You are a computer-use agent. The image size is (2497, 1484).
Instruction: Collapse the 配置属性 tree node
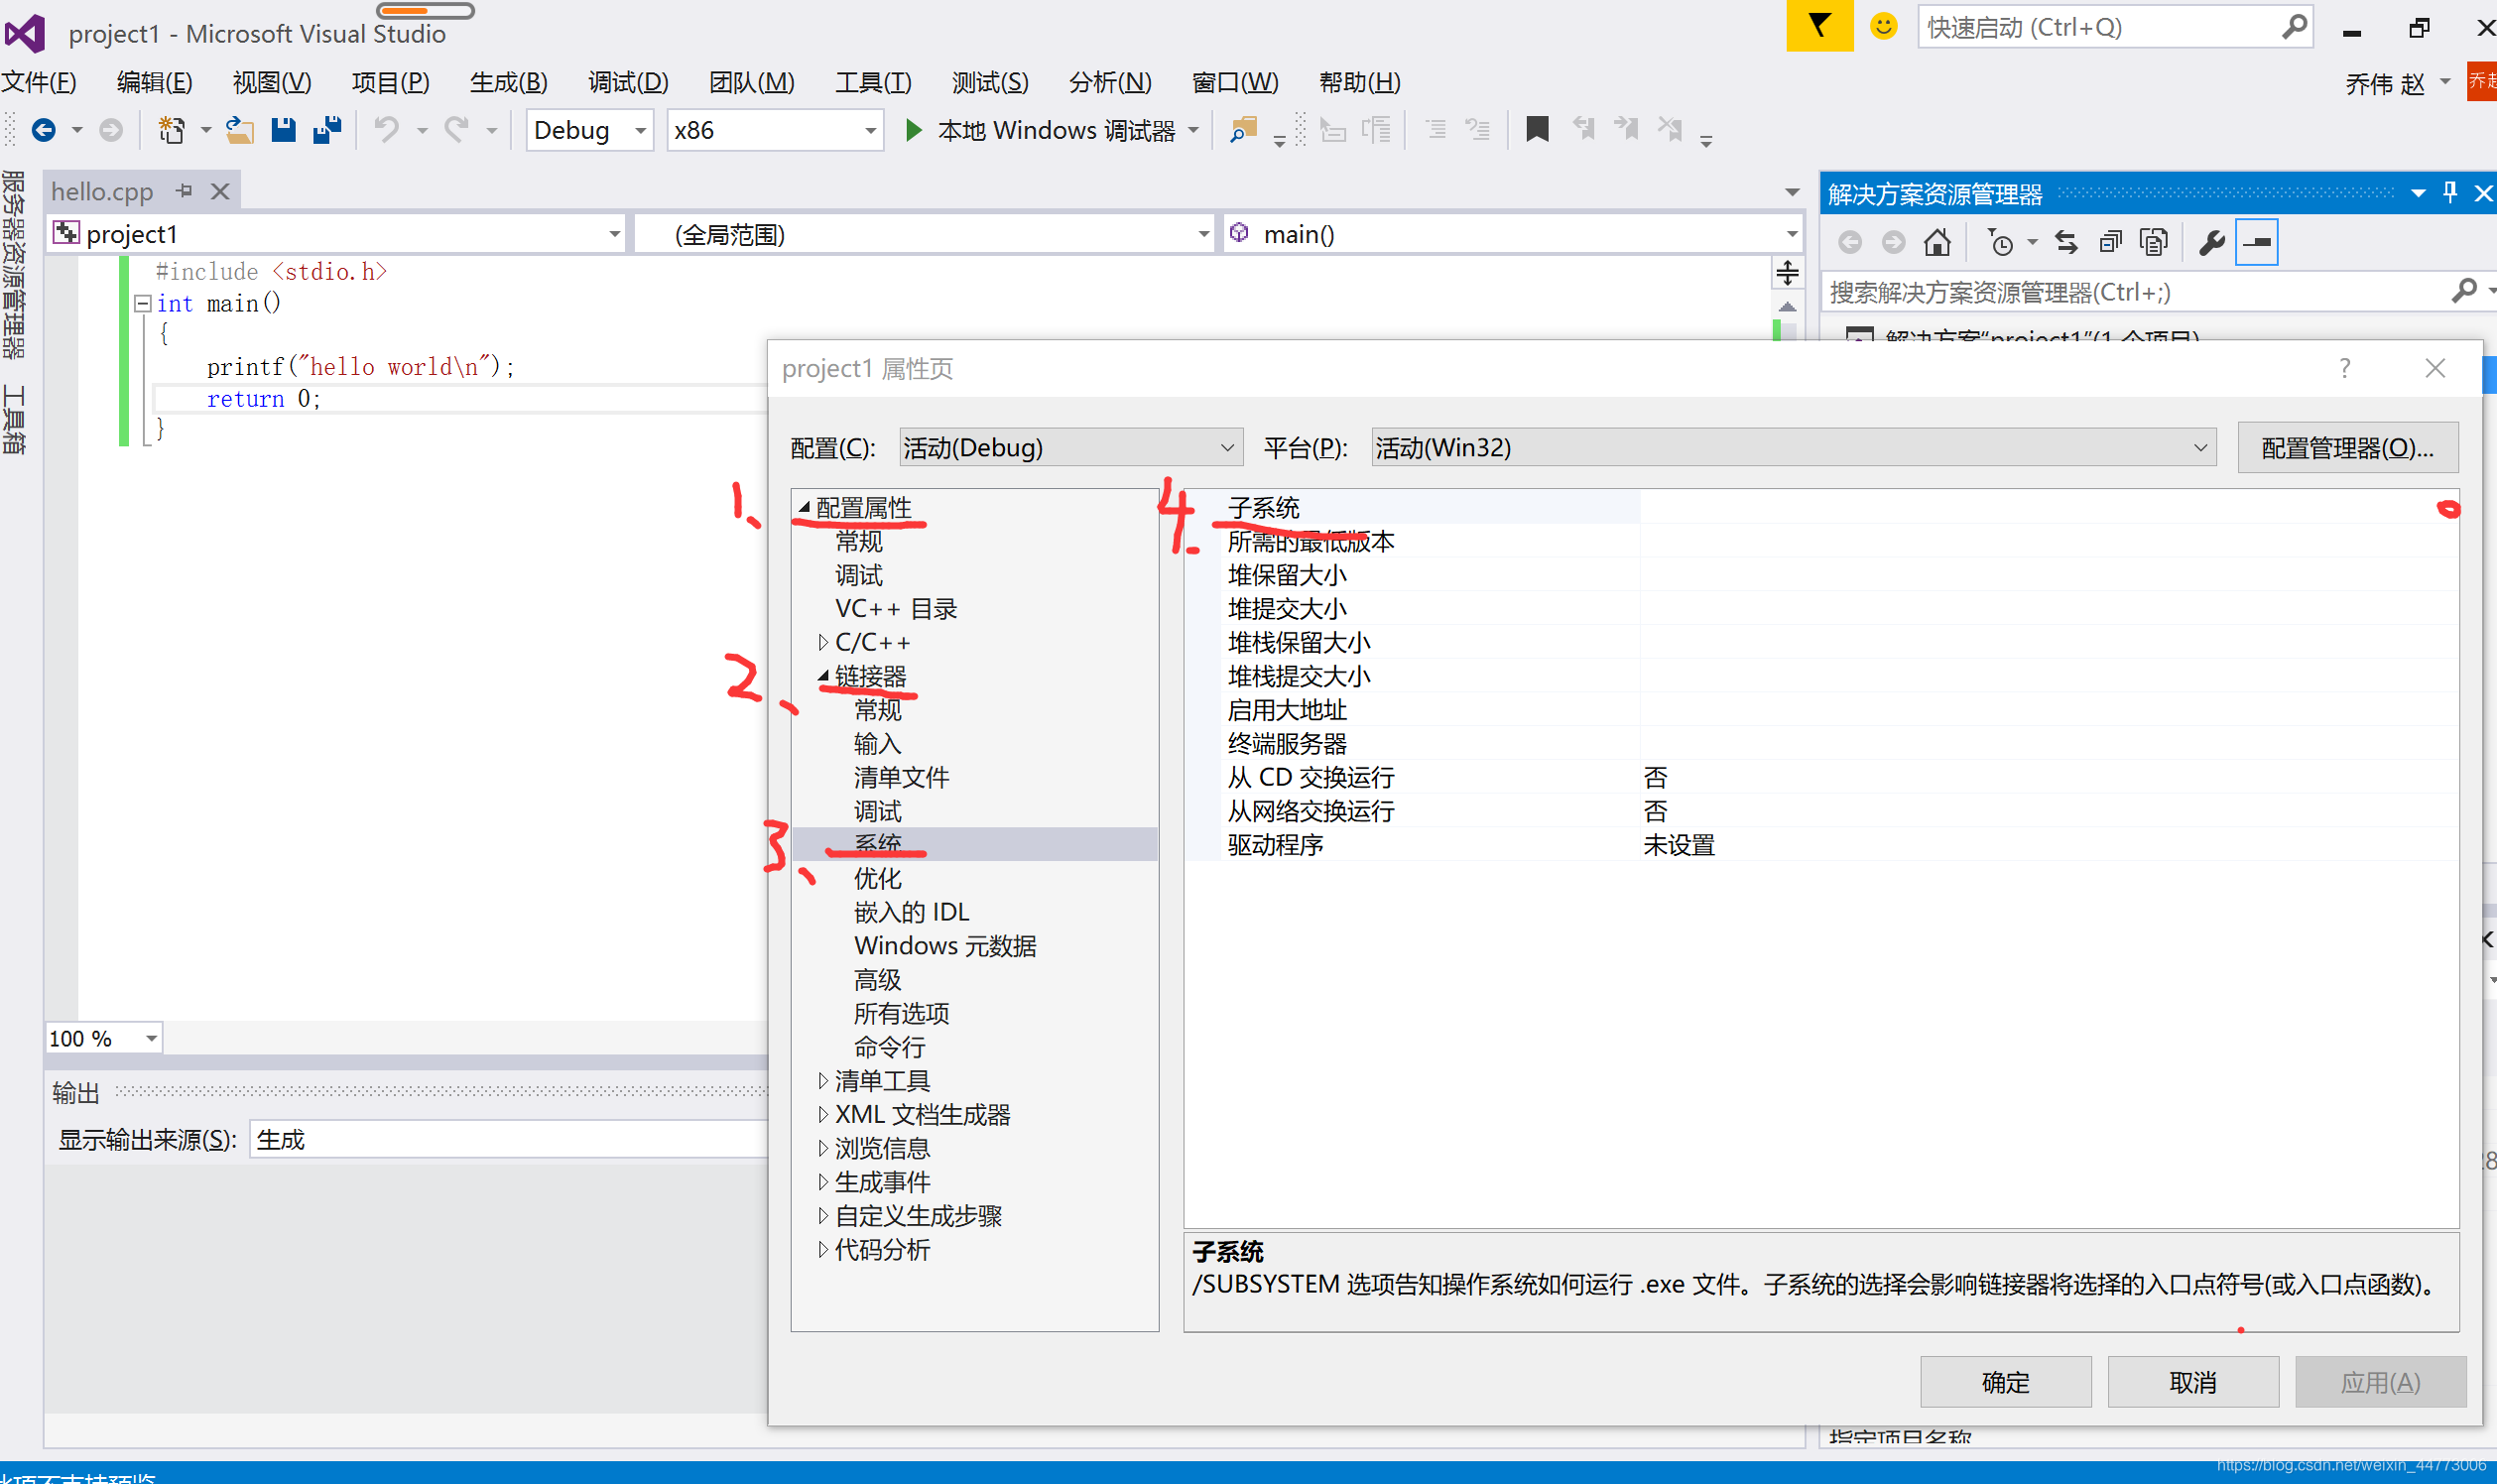tap(803, 507)
